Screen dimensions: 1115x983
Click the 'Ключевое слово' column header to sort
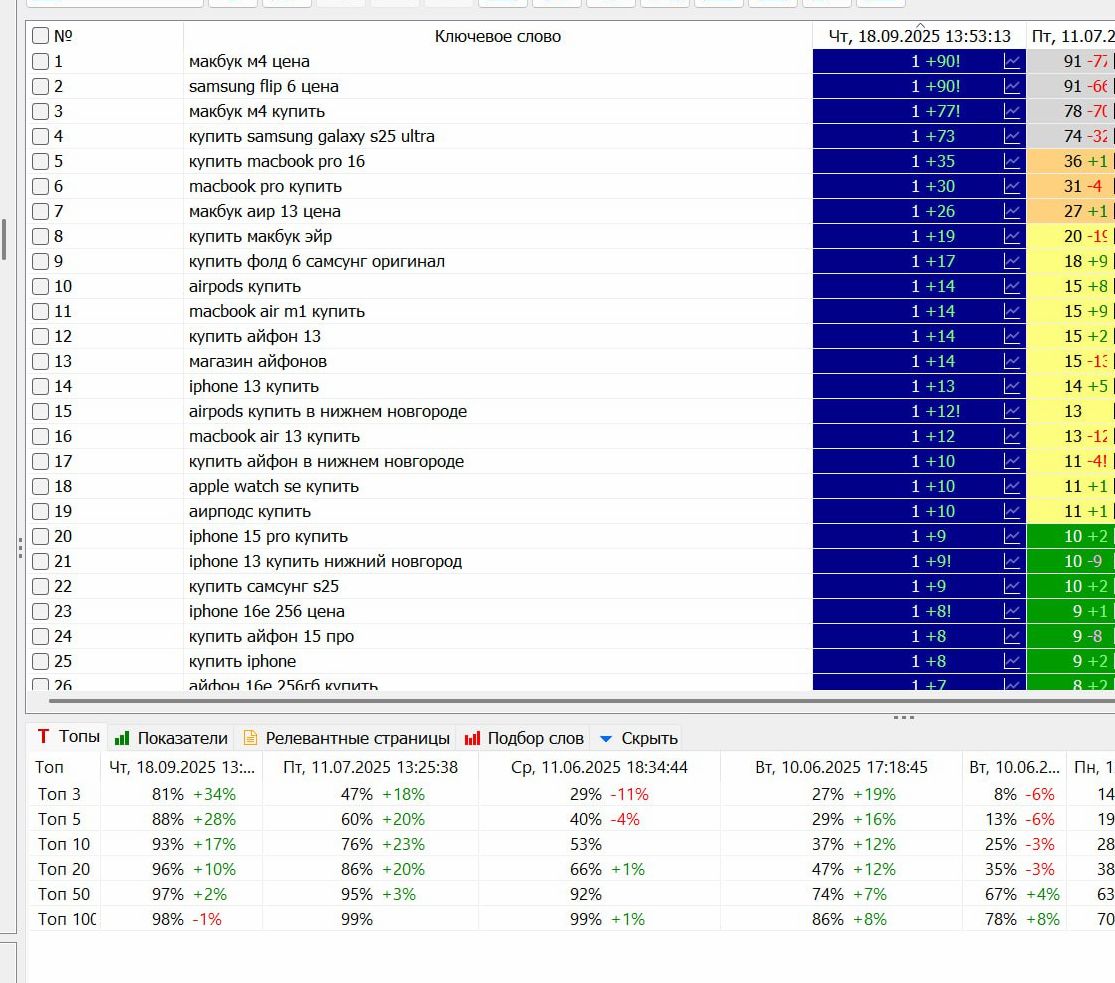[497, 36]
